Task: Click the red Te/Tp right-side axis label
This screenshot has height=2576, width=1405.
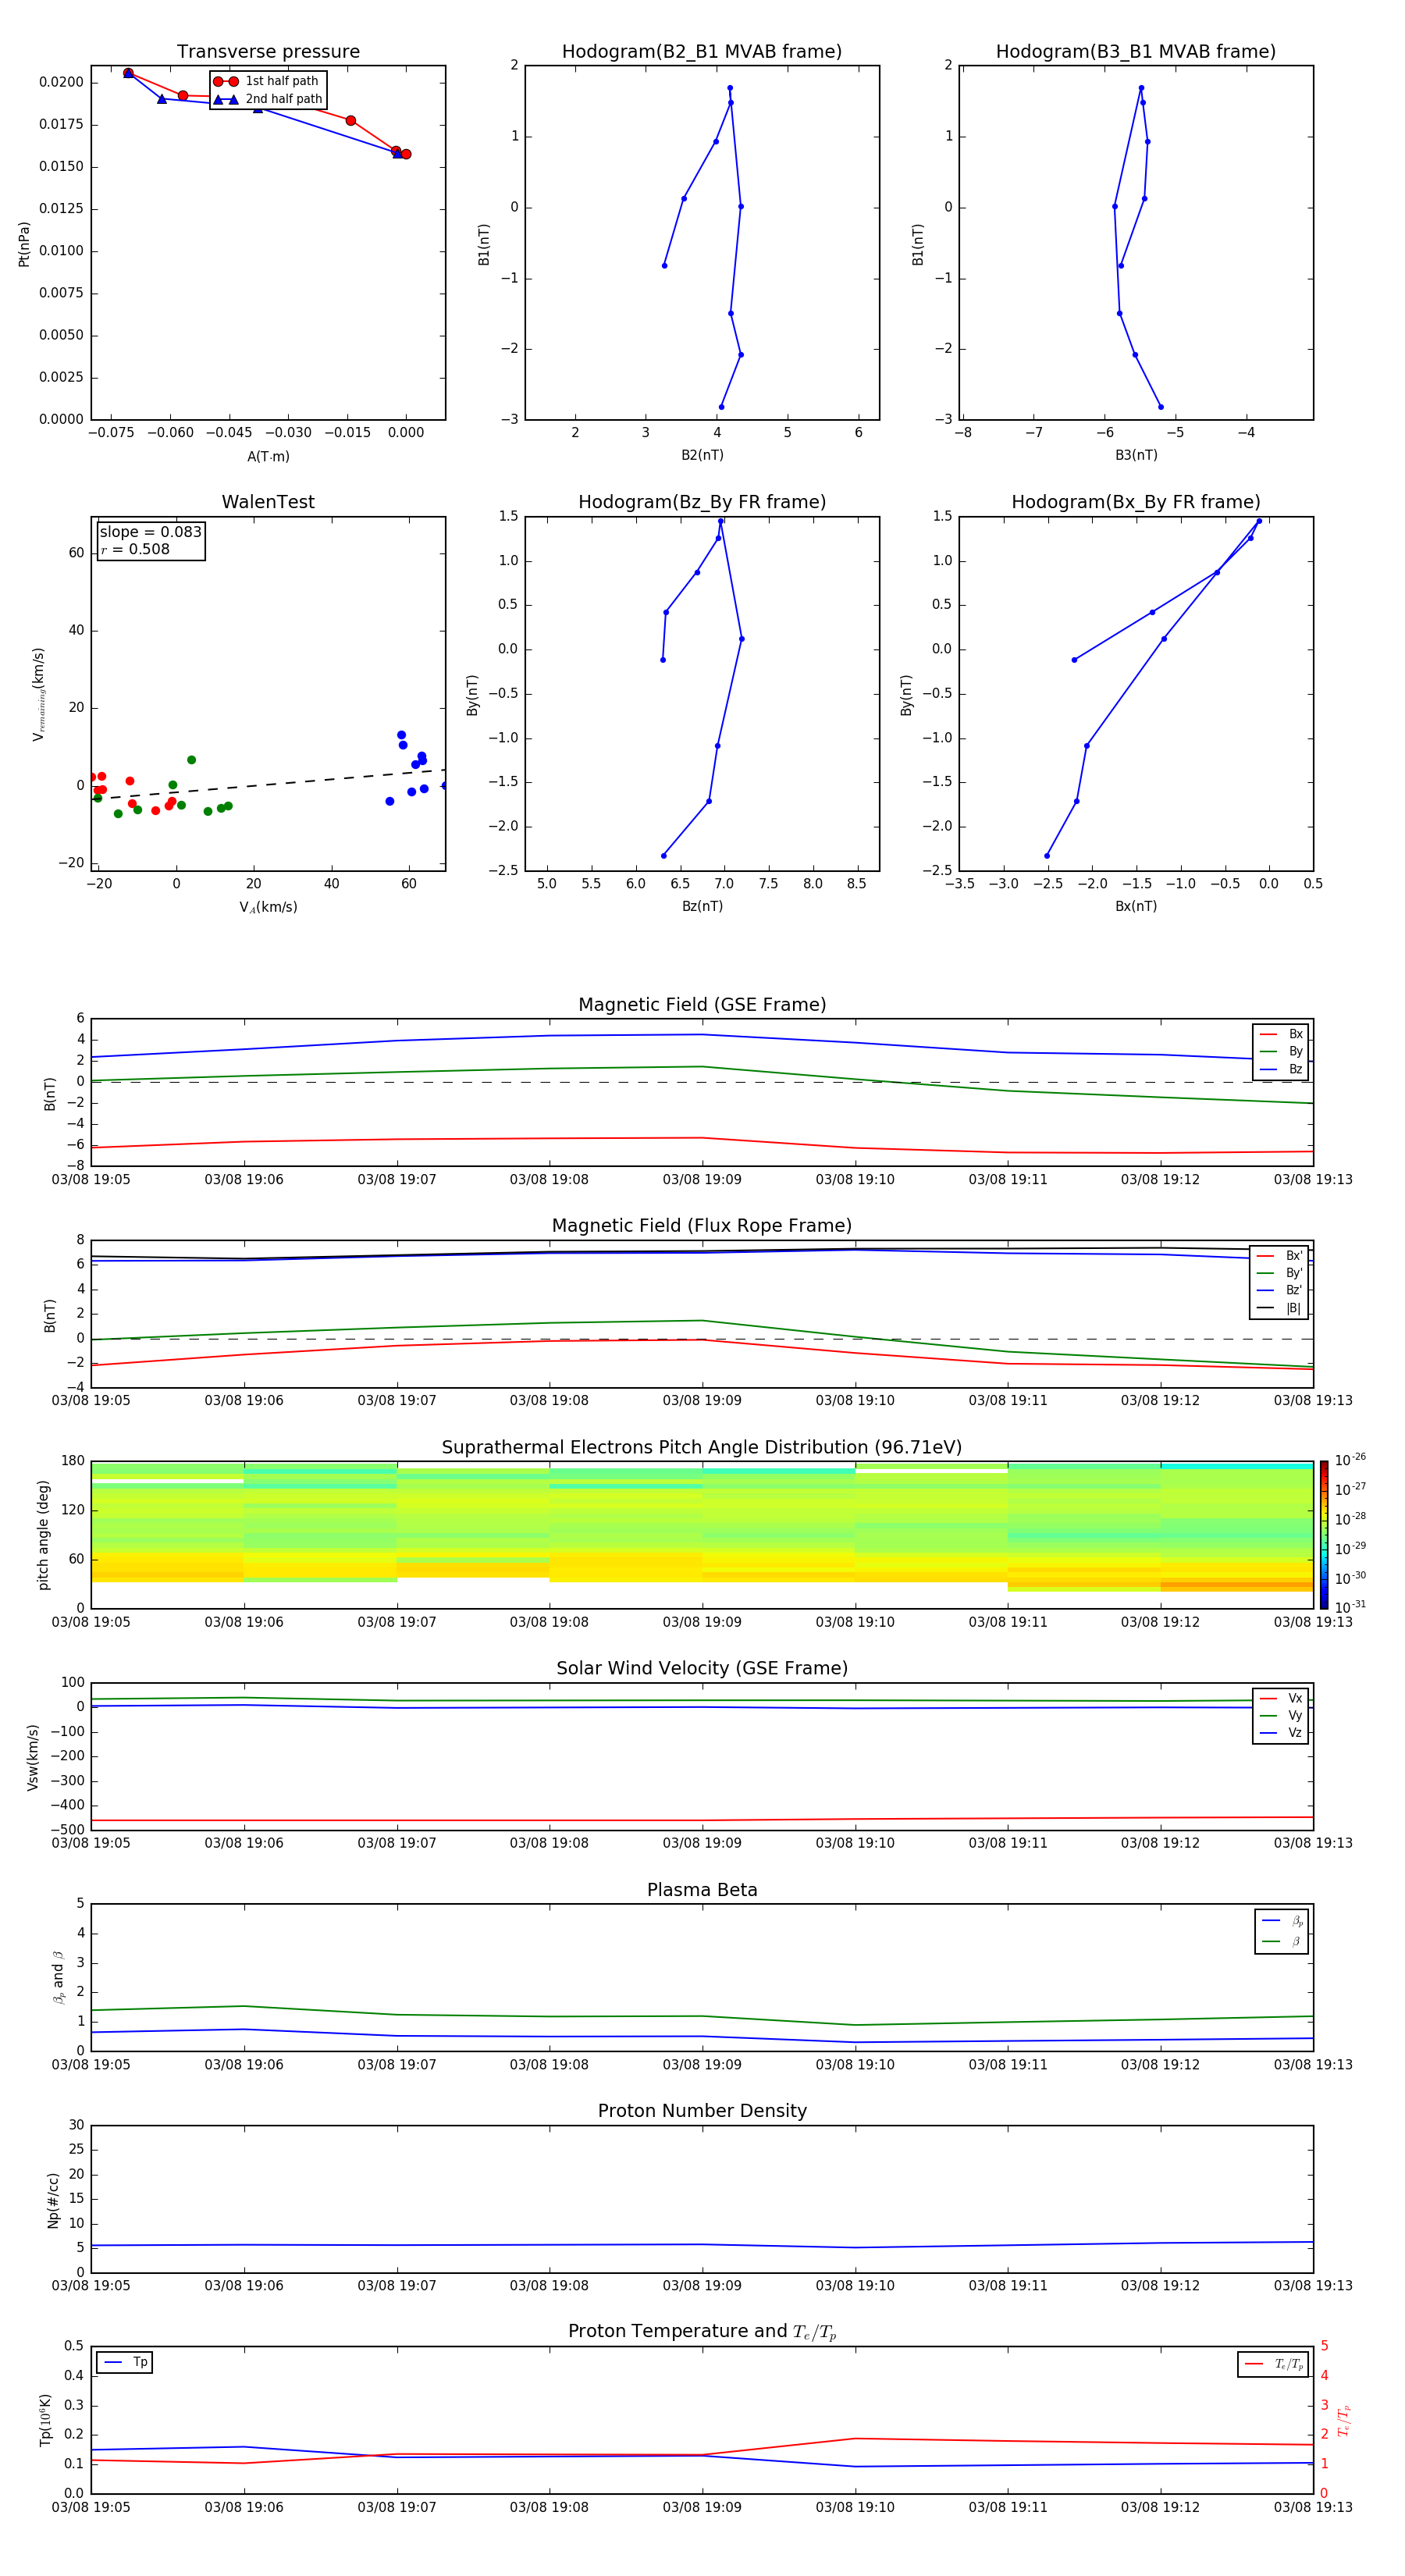Action: (1344, 2420)
